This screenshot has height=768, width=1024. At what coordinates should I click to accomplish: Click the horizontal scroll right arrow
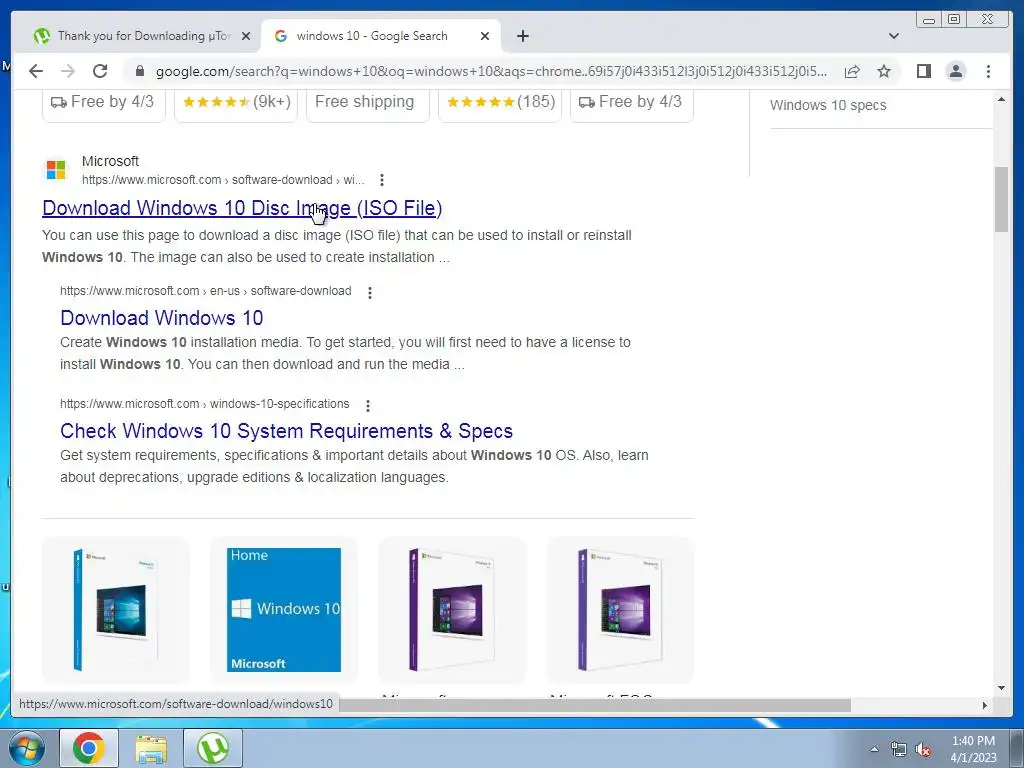[x=985, y=705]
